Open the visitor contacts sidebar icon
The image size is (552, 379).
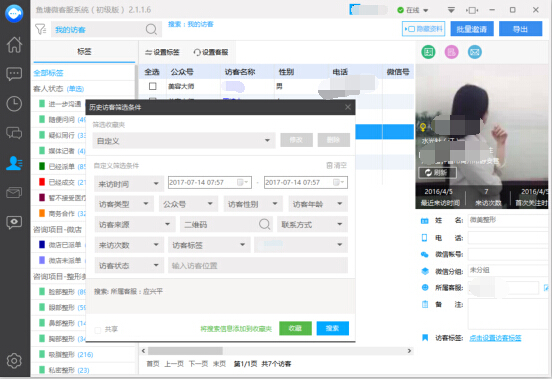(x=14, y=163)
